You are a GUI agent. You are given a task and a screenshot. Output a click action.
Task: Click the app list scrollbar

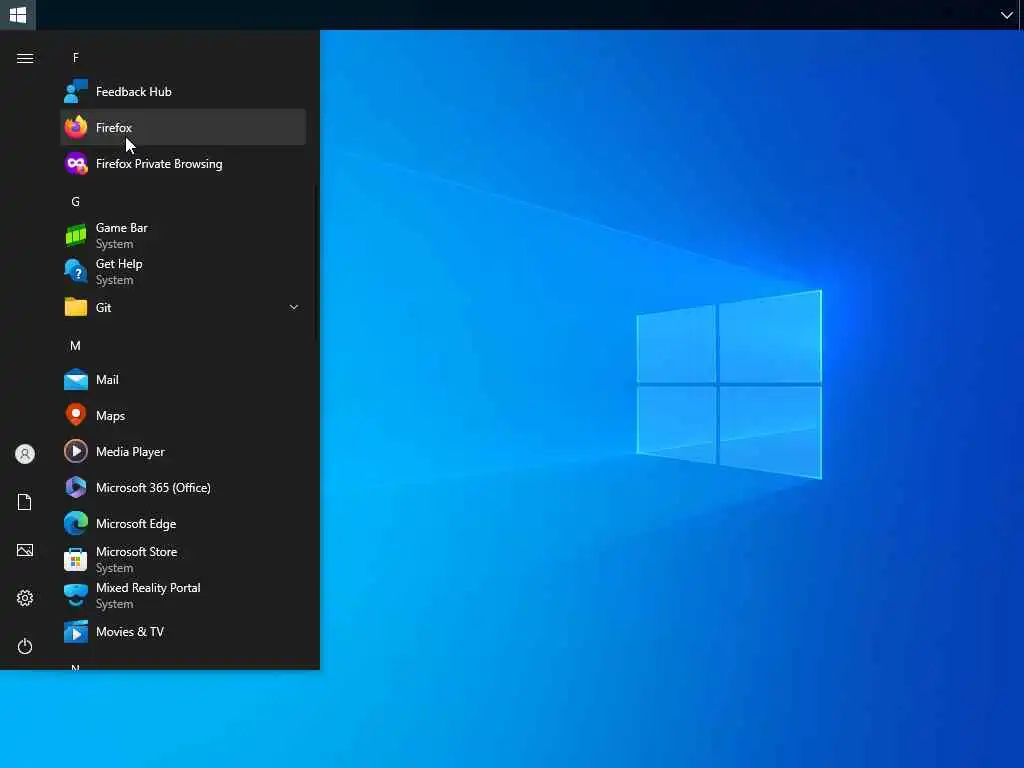(317, 261)
